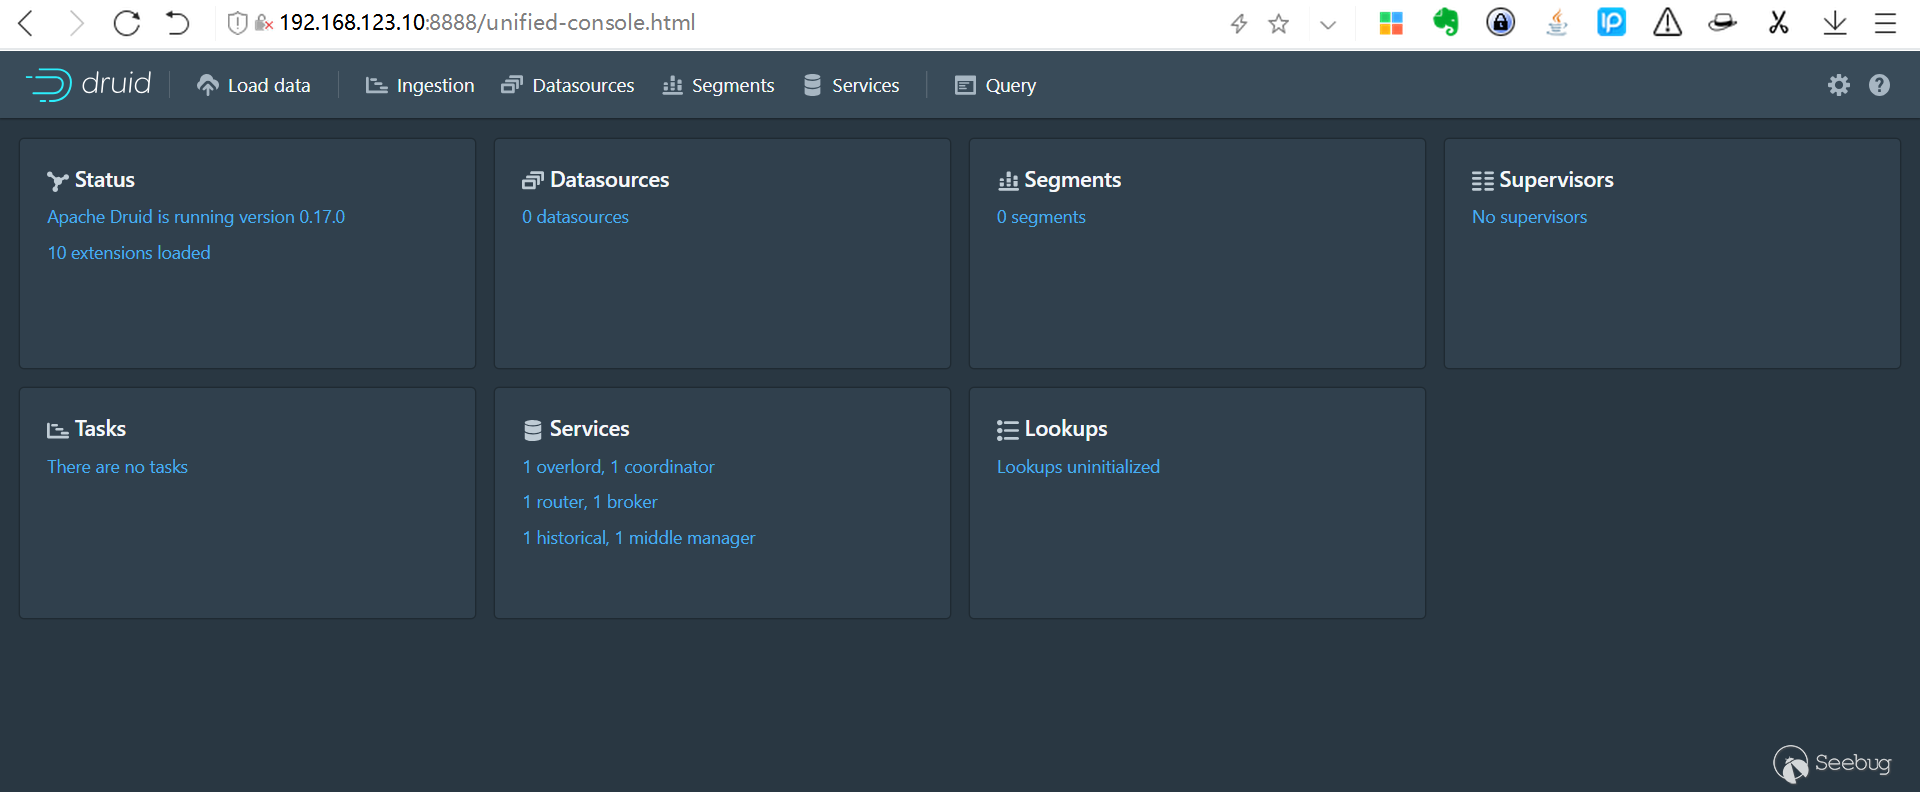
Task: Click the 1 historical, 1 middle manager link
Action: tap(638, 538)
